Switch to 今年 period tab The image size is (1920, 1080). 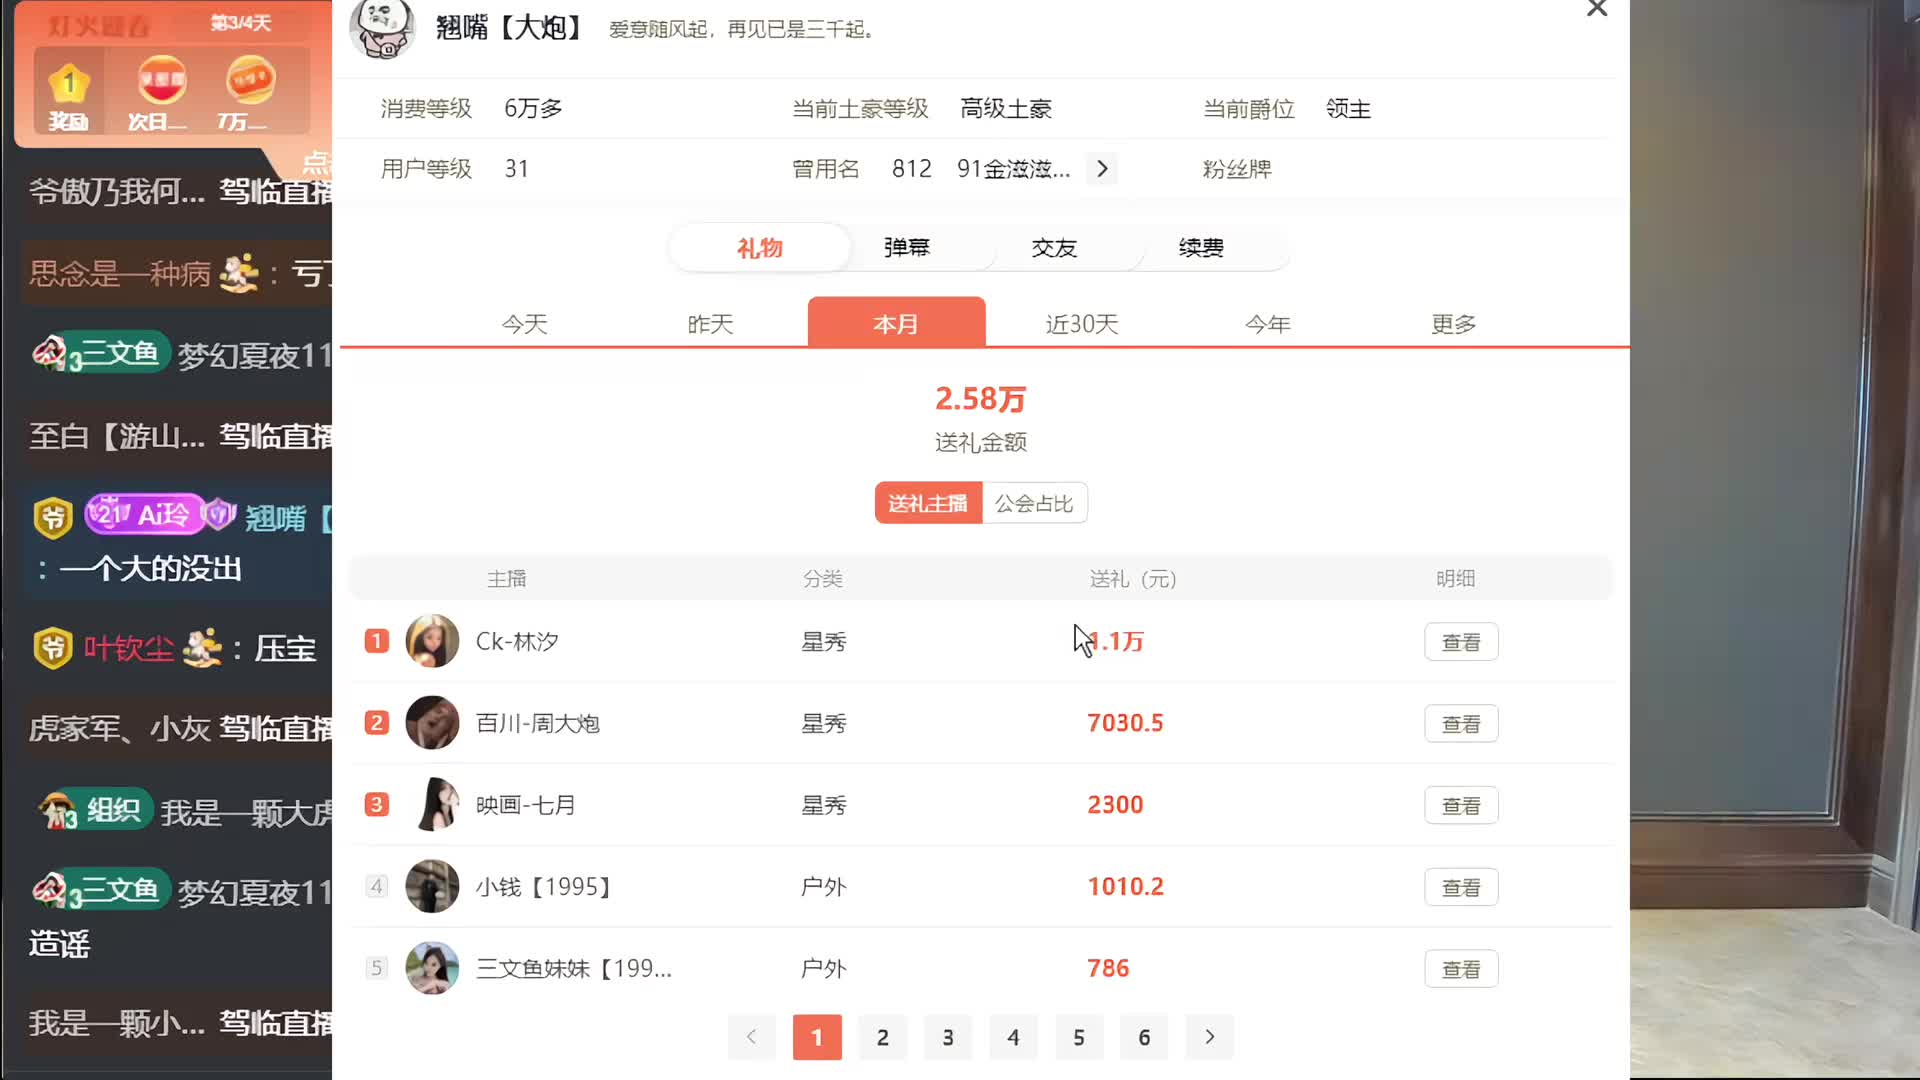[x=1267, y=324]
